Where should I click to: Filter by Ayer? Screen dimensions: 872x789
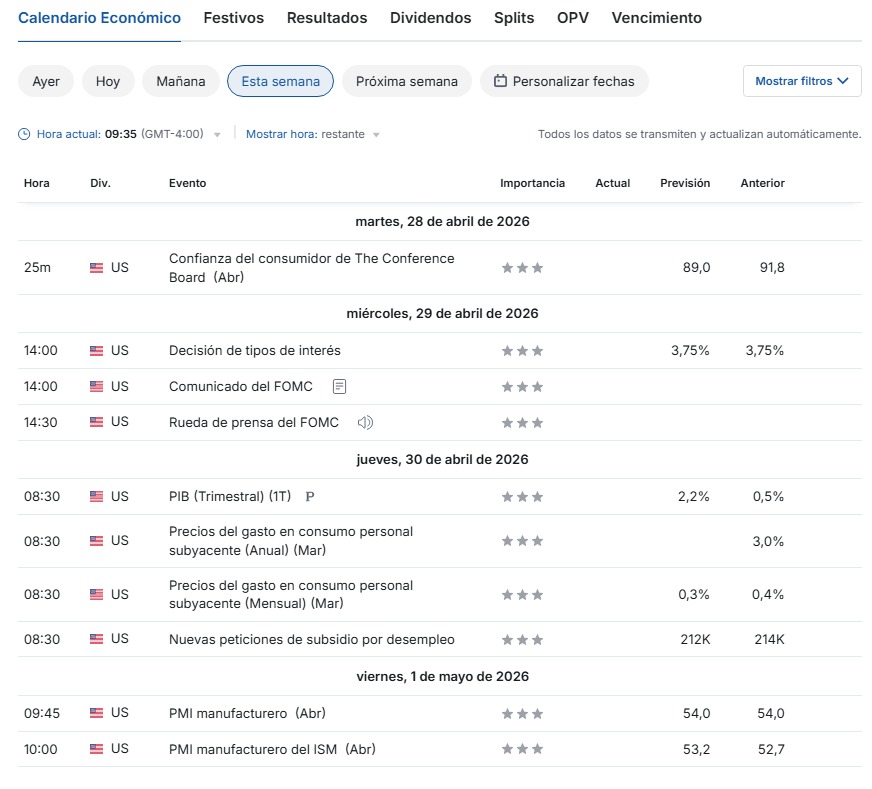(46, 81)
